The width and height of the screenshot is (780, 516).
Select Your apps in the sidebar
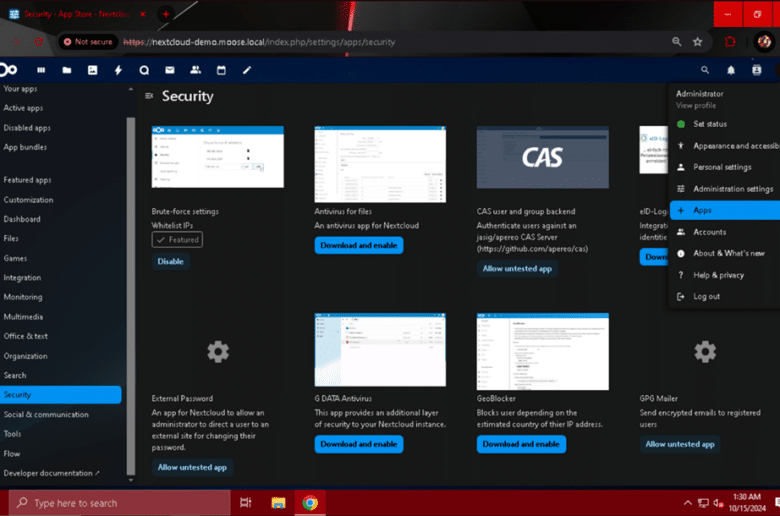pos(20,89)
